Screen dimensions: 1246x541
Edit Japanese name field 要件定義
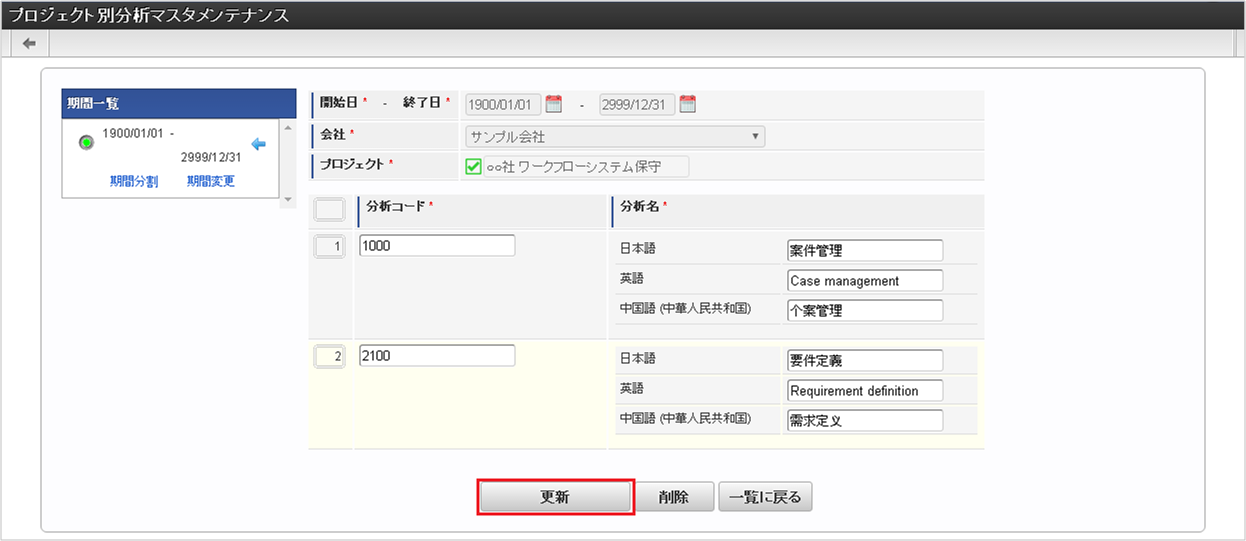865,360
